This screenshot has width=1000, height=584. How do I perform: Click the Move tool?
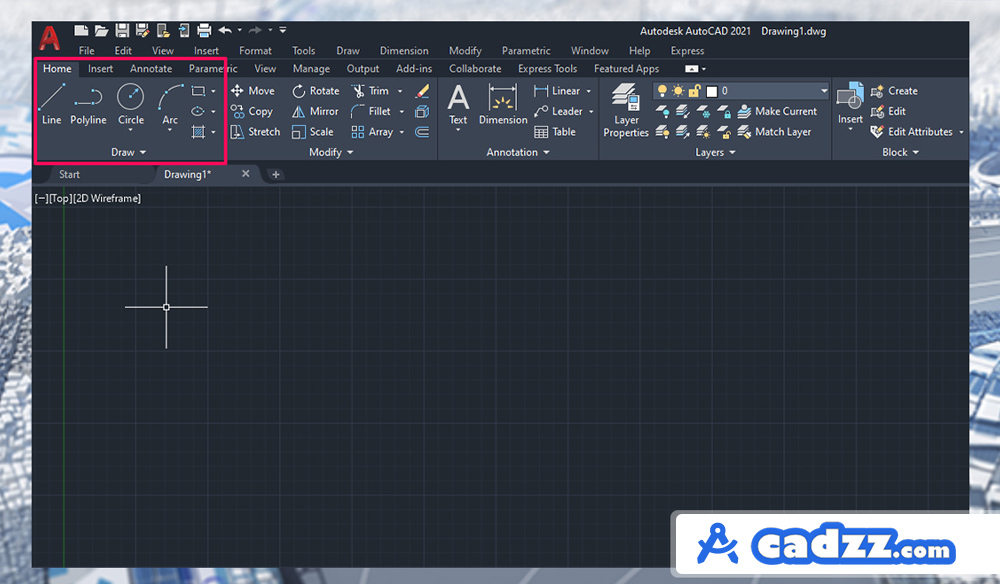pyautogui.click(x=253, y=91)
